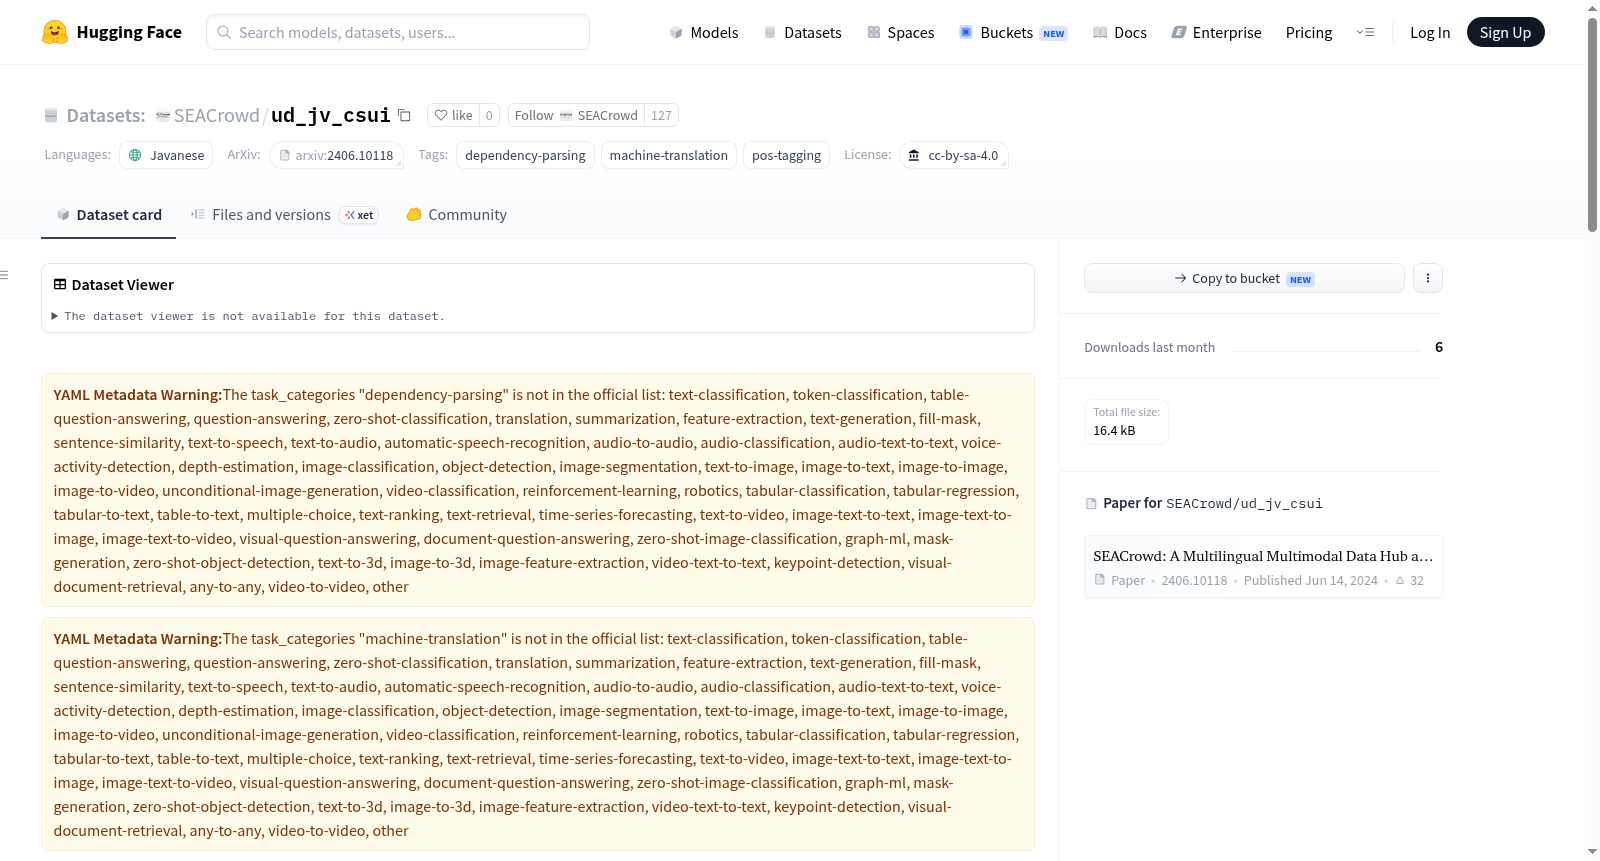Screen dimensions: 1600x861
Task: Click the Datasets database icon in breadcrumb
Action: (51, 116)
